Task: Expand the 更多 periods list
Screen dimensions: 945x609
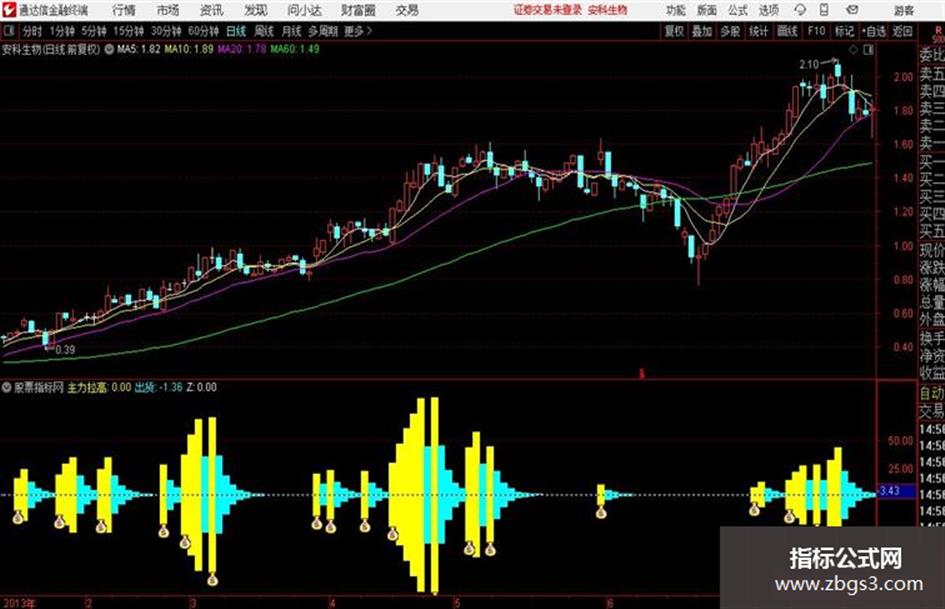Action: (x=358, y=31)
